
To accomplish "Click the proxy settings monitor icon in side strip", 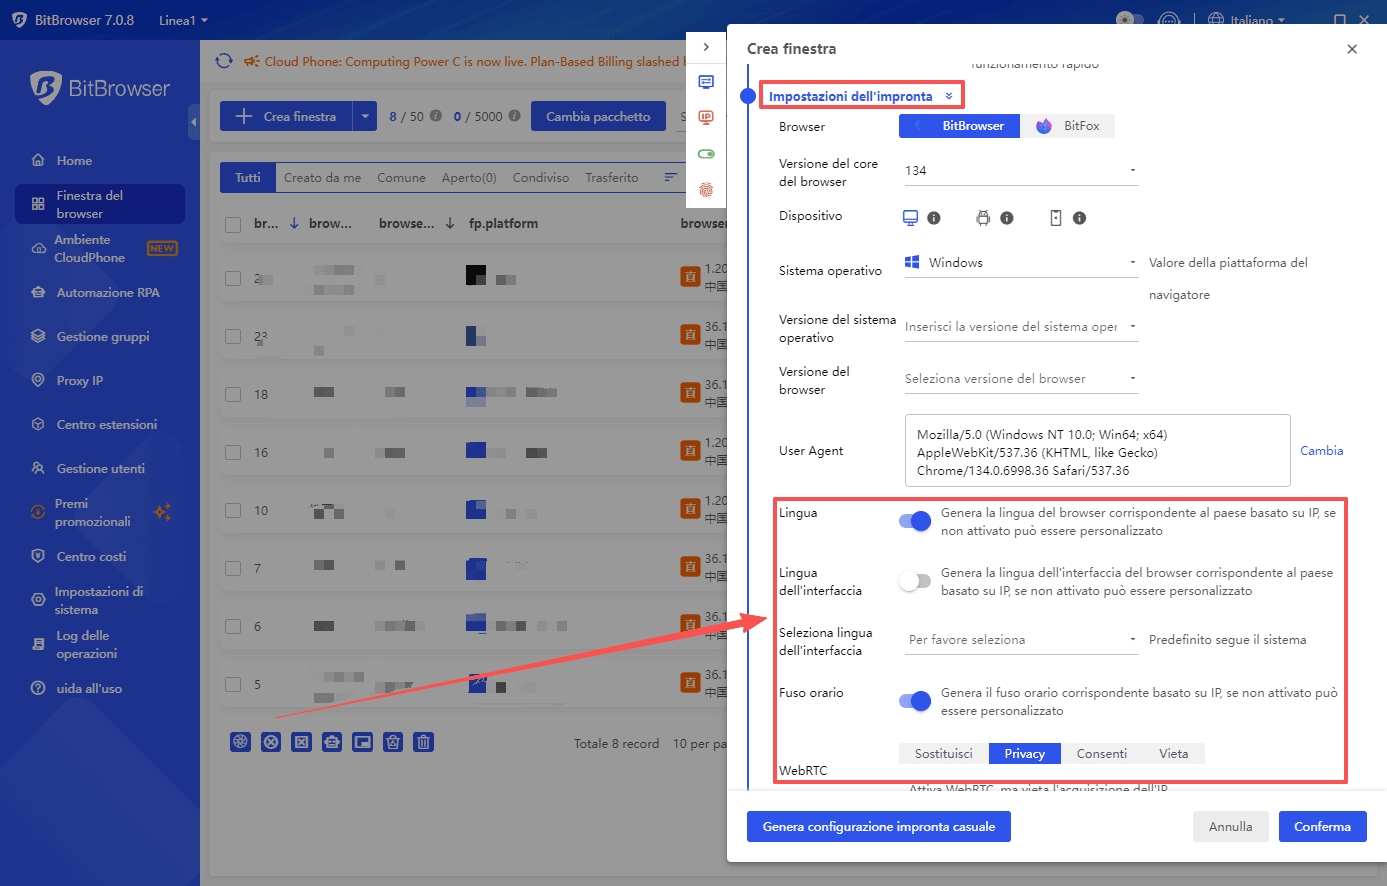I will (706, 82).
